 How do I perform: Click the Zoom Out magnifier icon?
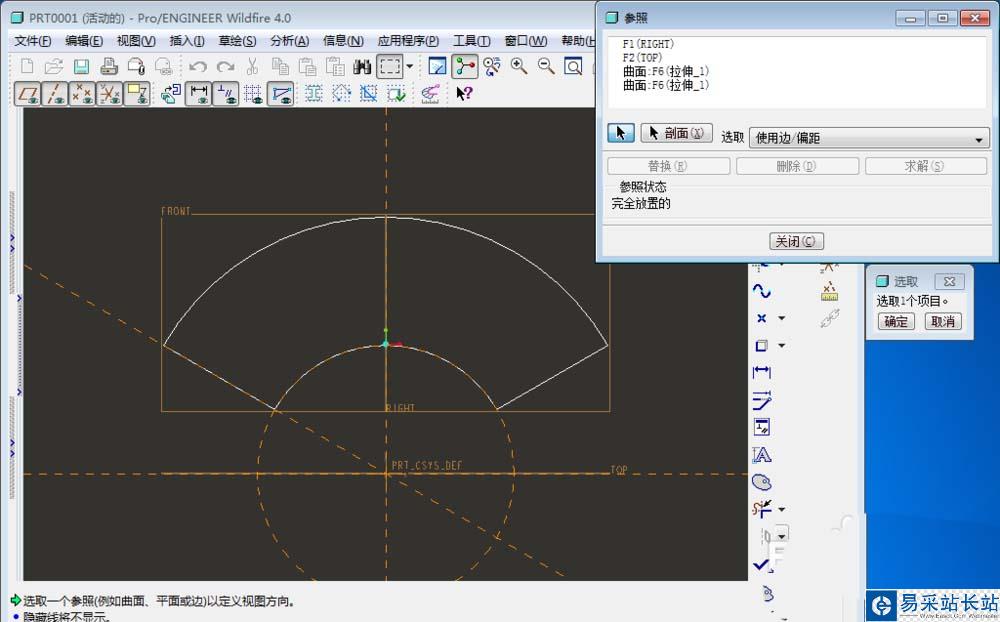point(546,66)
